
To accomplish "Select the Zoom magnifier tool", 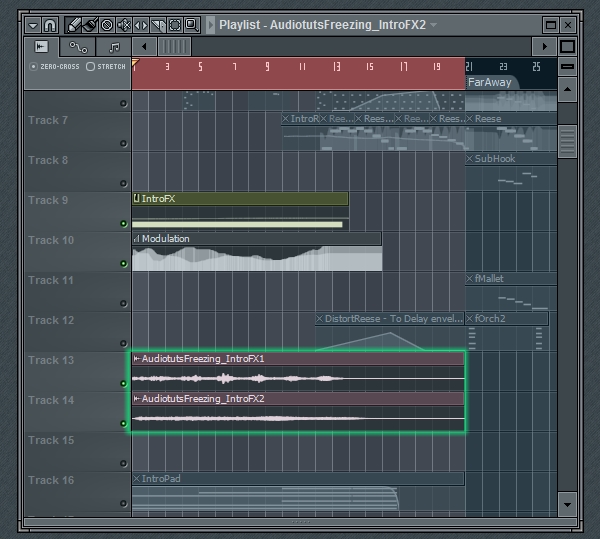I will click(191, 26).
